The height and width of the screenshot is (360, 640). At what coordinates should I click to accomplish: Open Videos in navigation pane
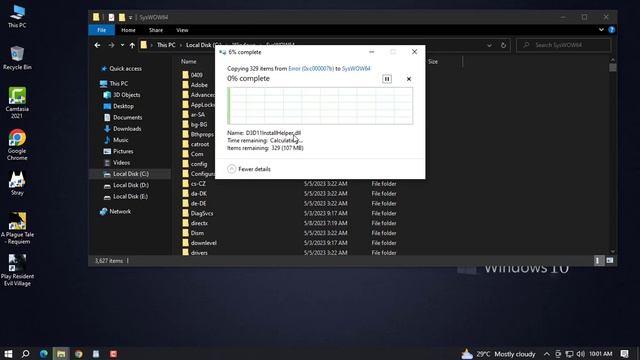click(117, 162)
